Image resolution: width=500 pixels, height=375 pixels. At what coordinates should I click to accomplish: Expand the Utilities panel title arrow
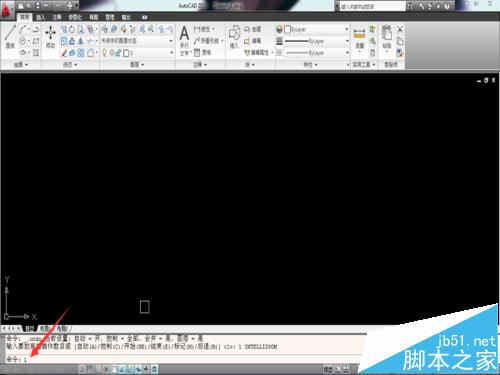[374, 65]
